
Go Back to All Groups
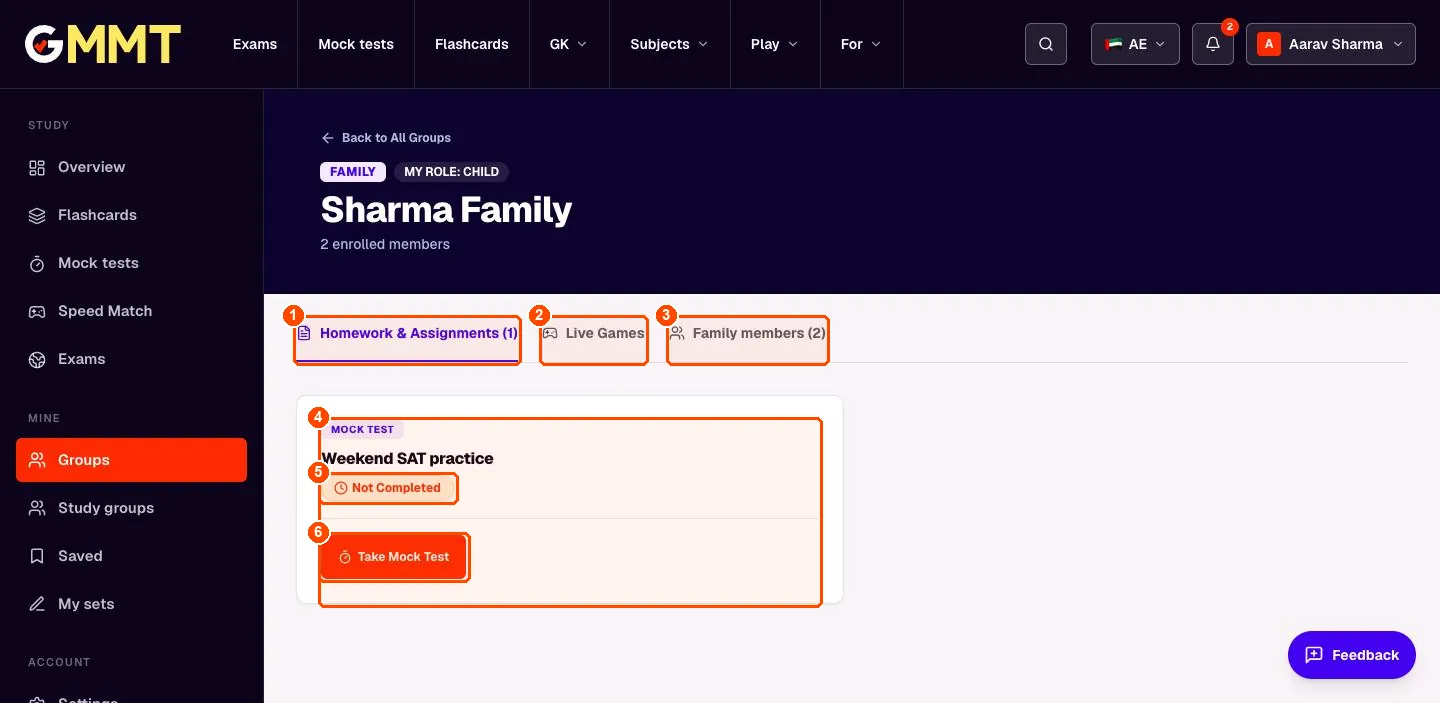[386, 138]
